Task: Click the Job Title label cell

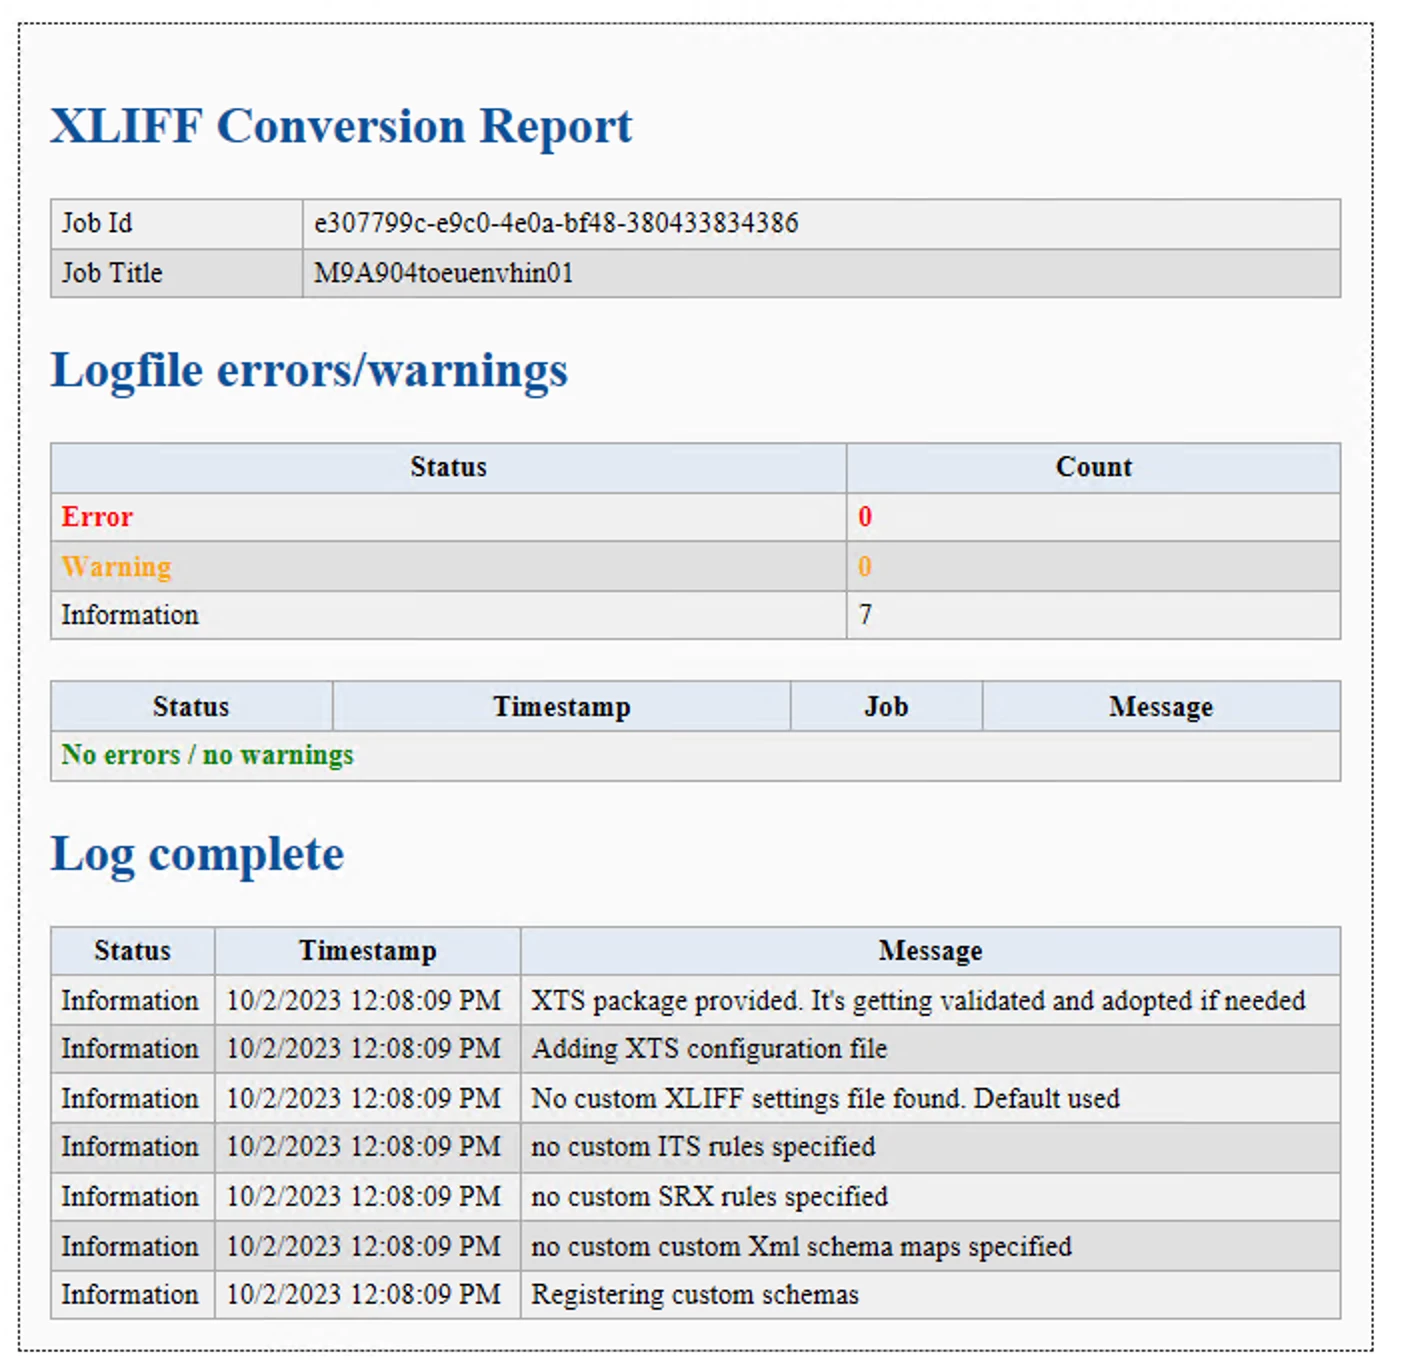Action: (x=177, y=273)
